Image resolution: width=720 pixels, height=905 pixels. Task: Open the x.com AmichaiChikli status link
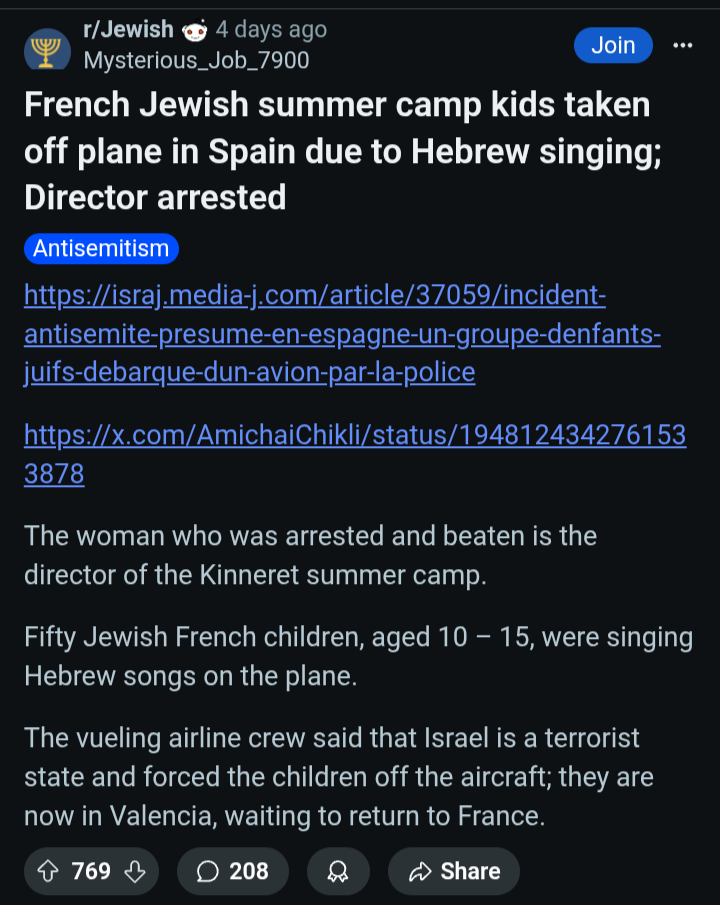[x=355, y=454]
